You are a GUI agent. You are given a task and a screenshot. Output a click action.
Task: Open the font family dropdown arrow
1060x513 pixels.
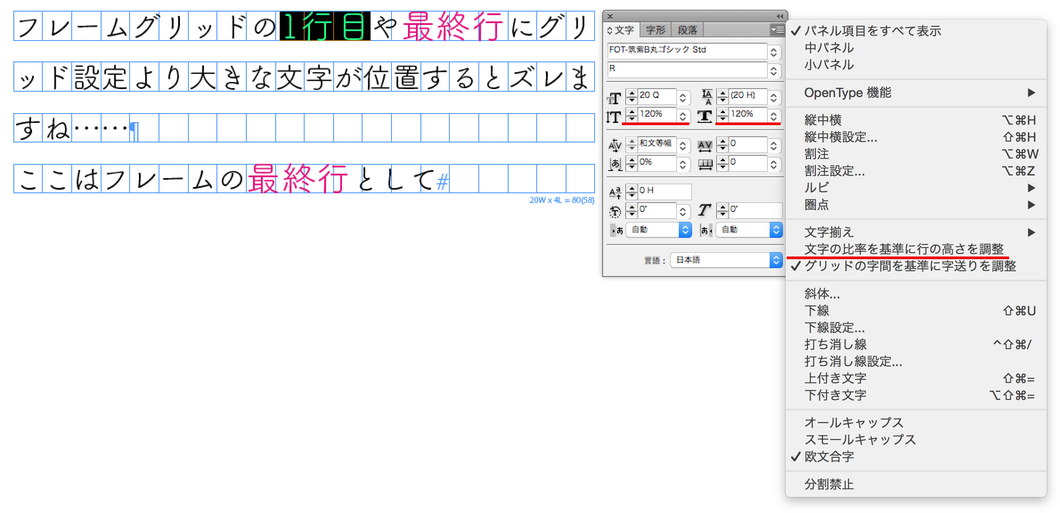[x=774, y=52]
